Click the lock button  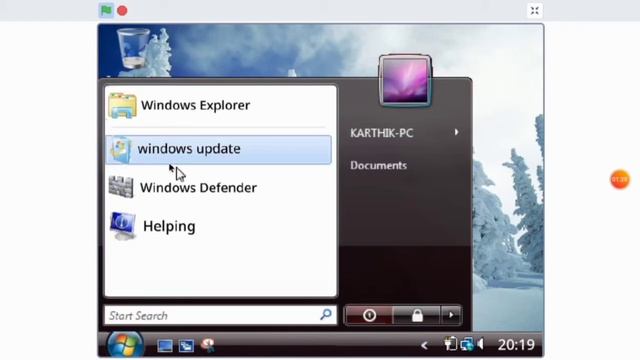416,315
